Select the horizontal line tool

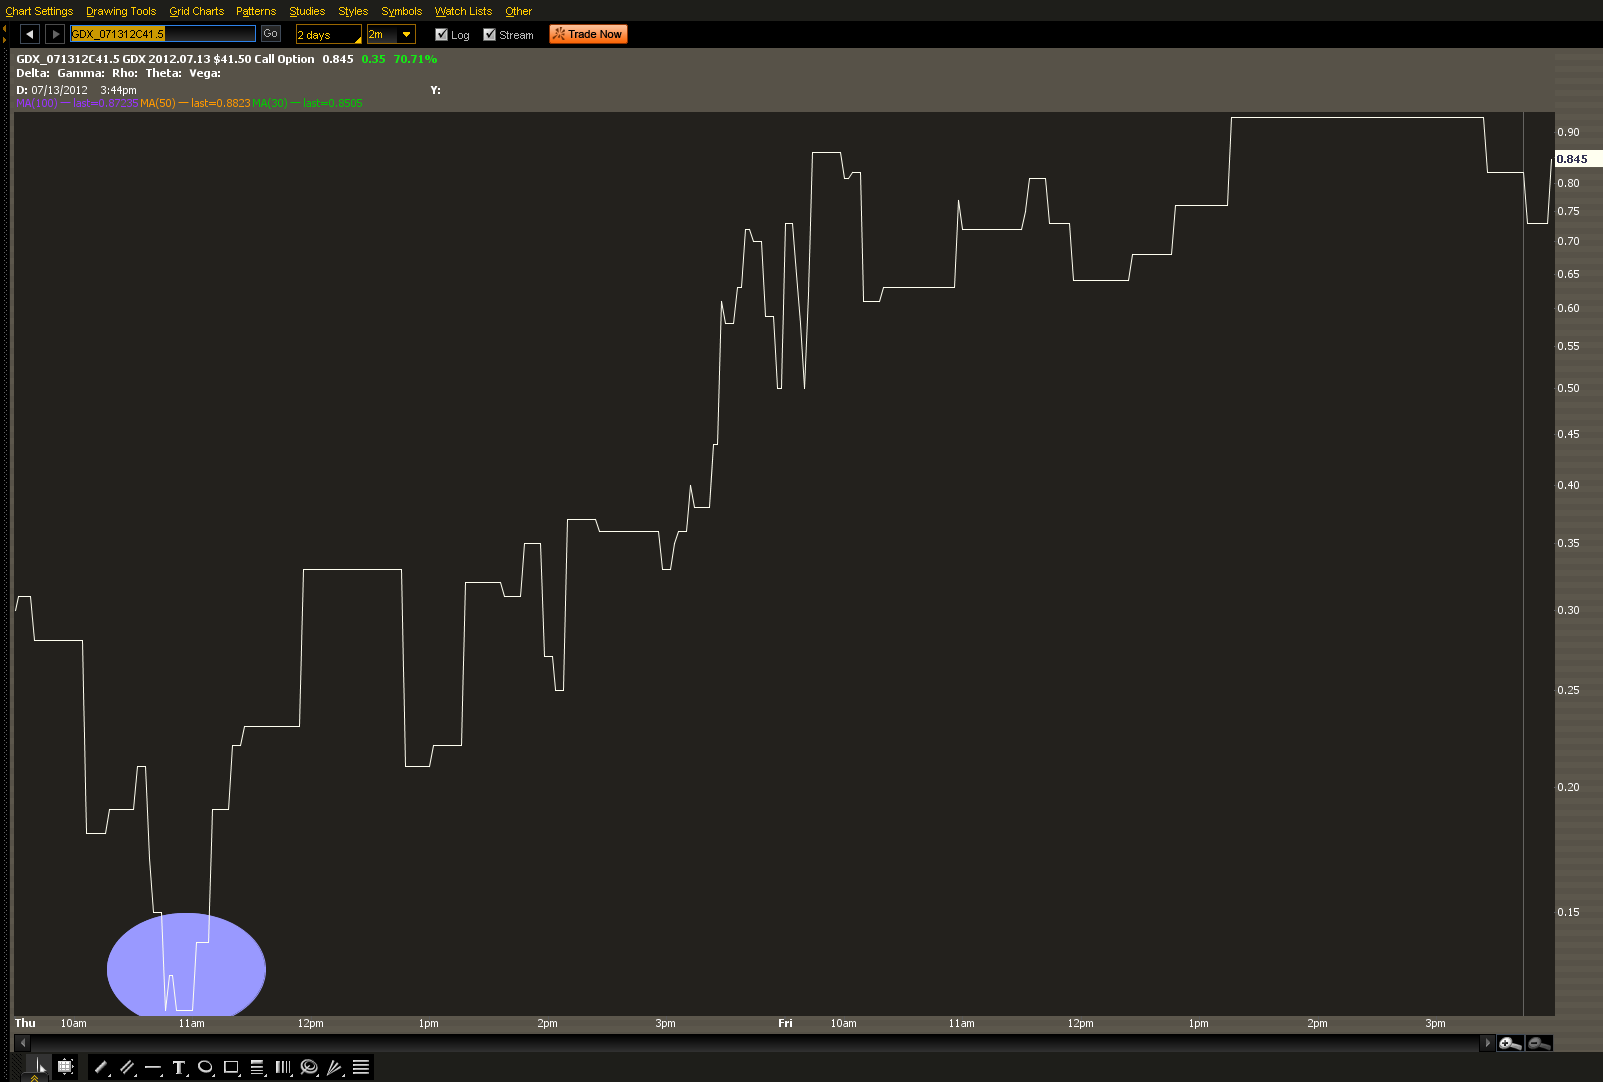point(153,1067)
